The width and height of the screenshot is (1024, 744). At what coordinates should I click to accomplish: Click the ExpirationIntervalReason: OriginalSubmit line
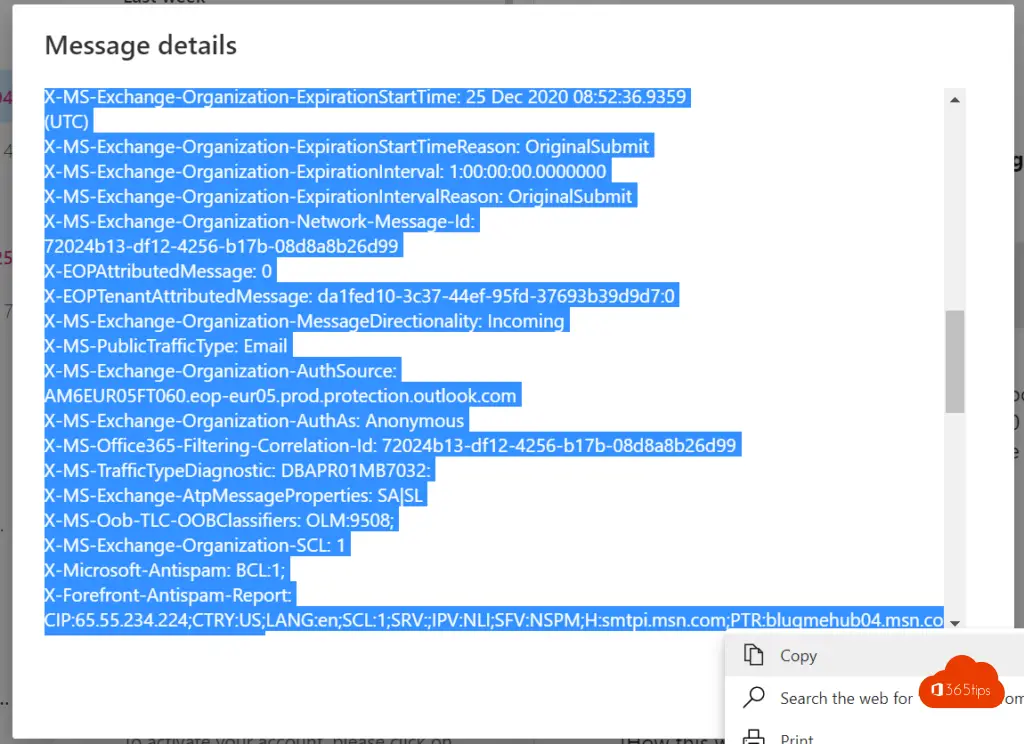pos(338,197)
